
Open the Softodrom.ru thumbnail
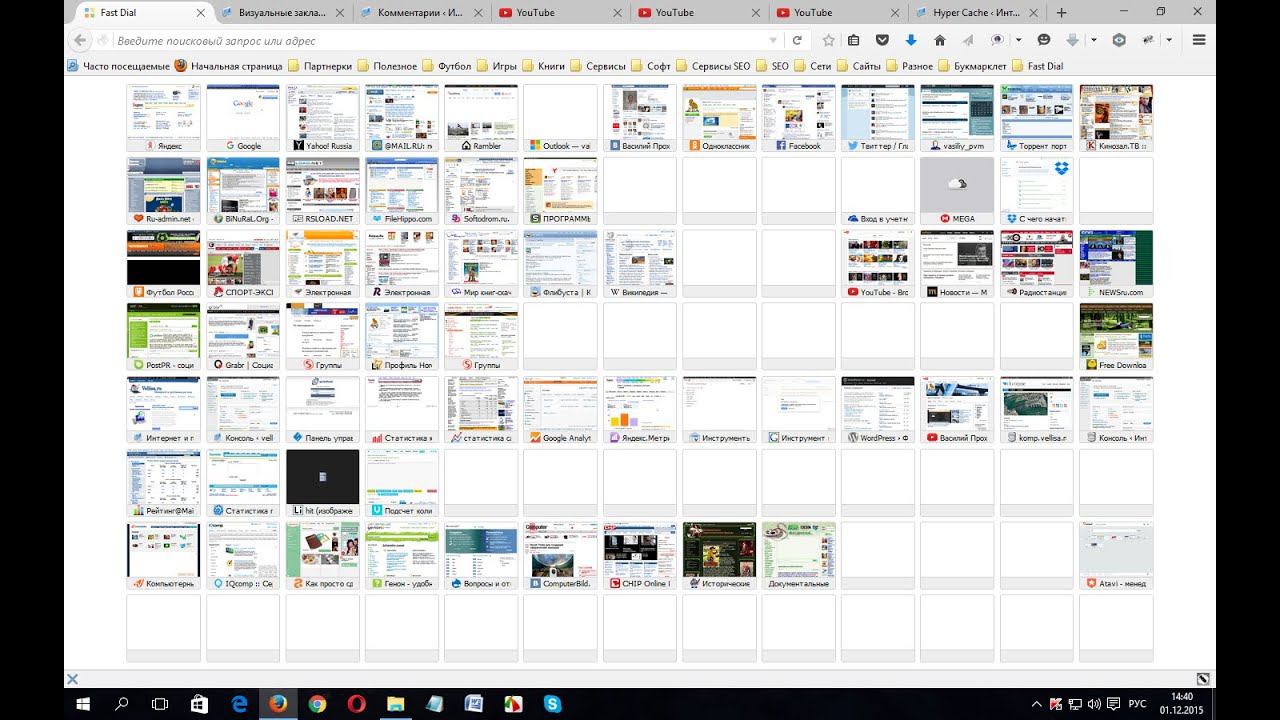point(481,191)
